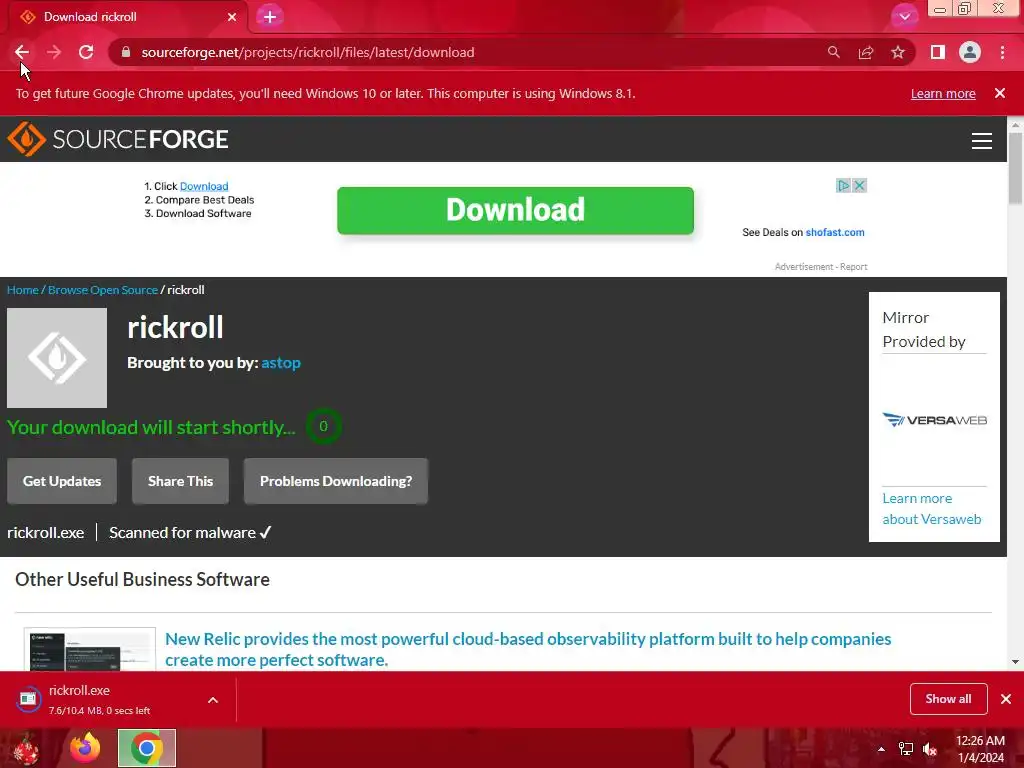Click the New Relic screenshot thumbnail
Image resolution: width=1024 pixels, height=768 pixels.
pos(89,649)
